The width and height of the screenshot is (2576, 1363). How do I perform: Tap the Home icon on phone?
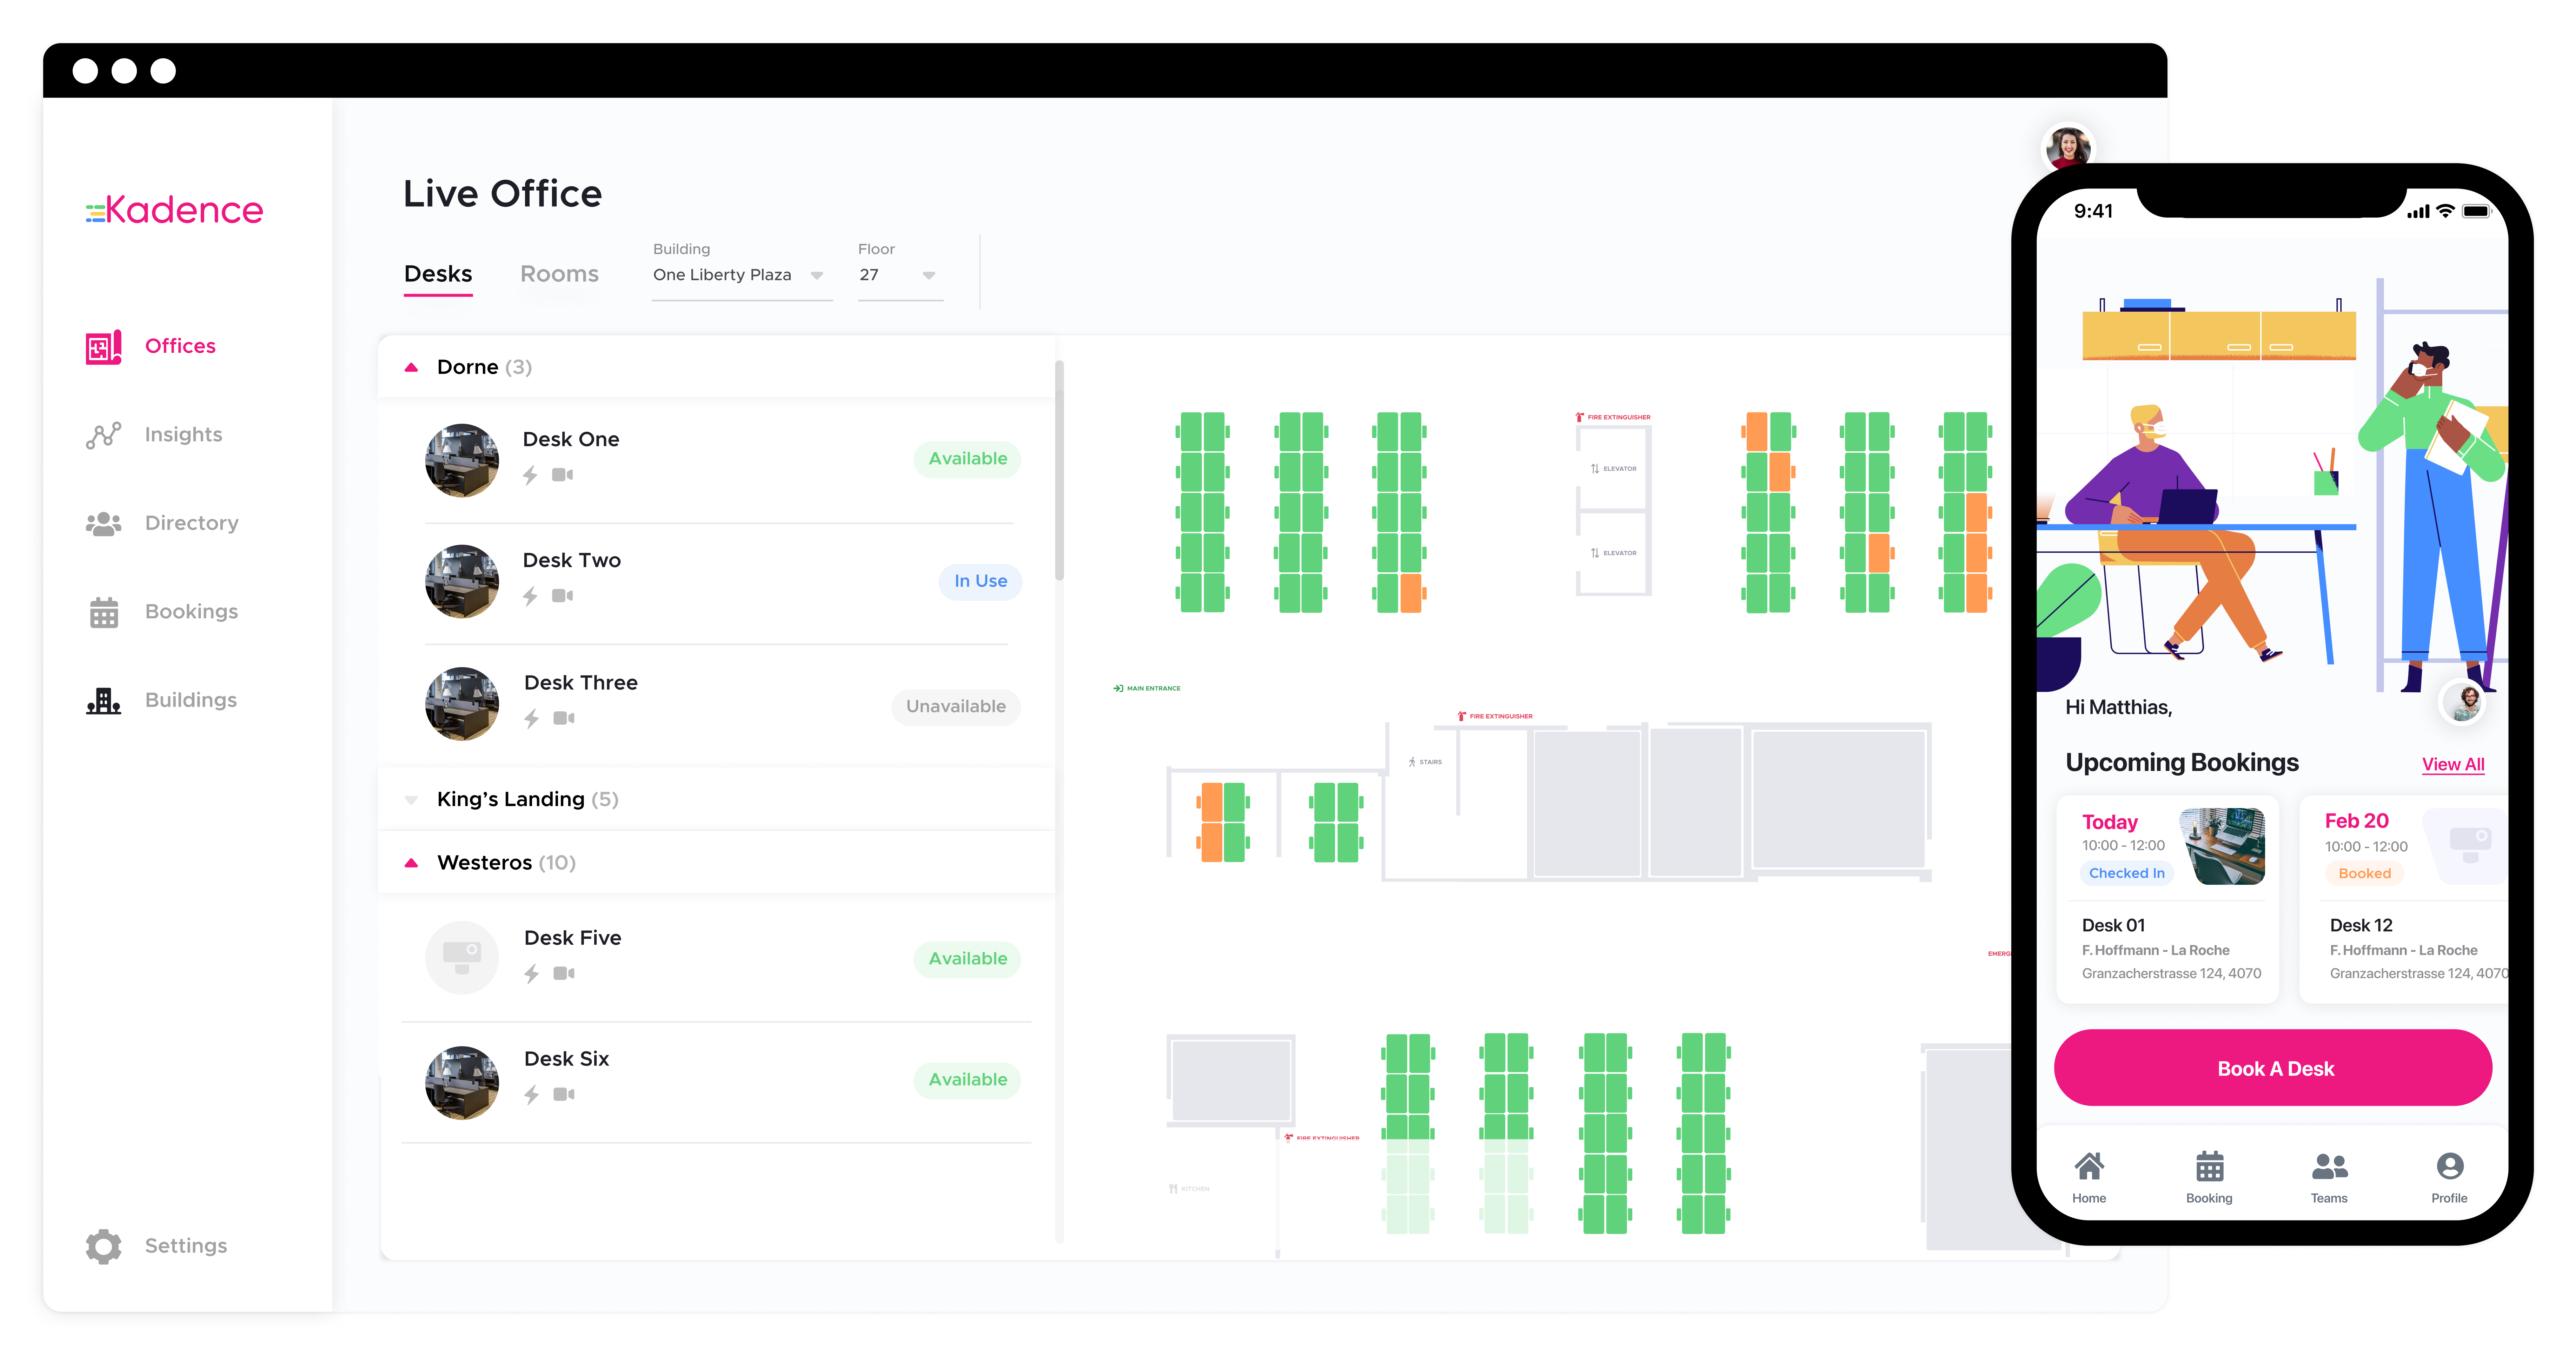coord(2089,1167)
